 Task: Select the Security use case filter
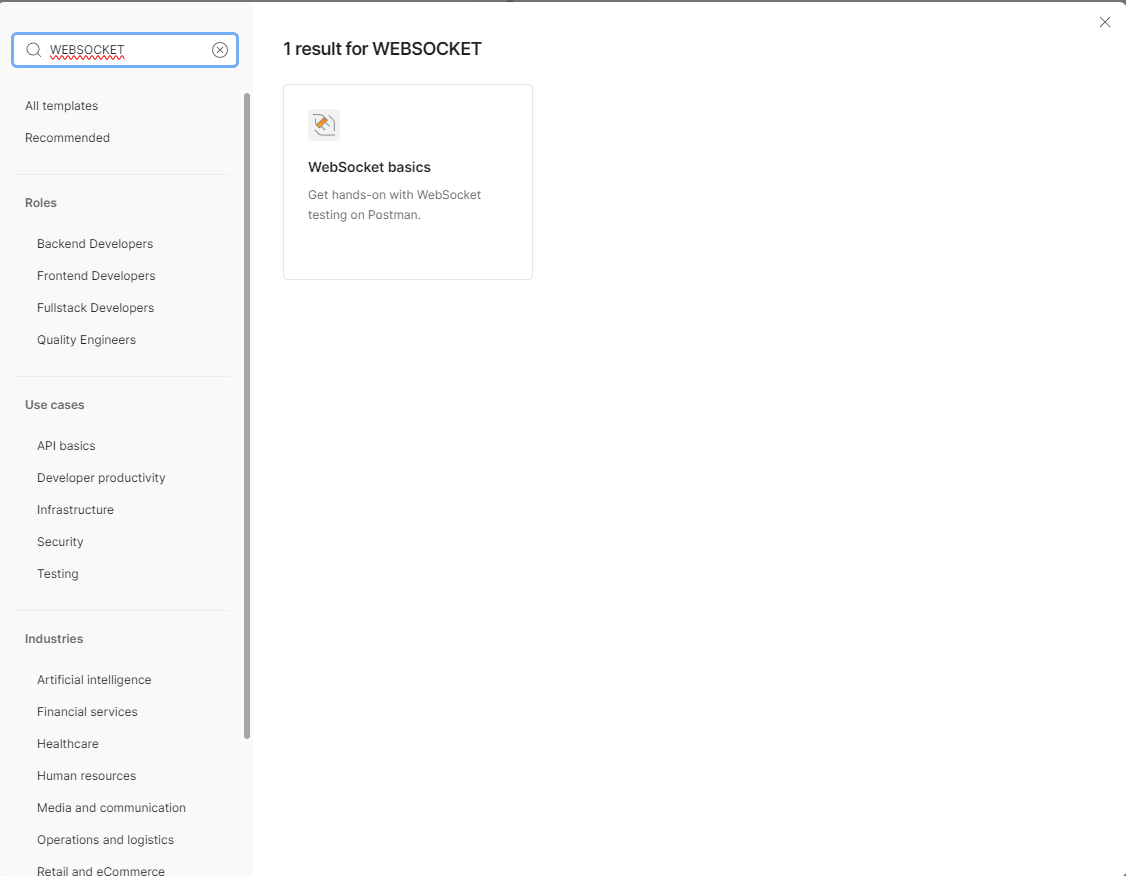point(59,541)
